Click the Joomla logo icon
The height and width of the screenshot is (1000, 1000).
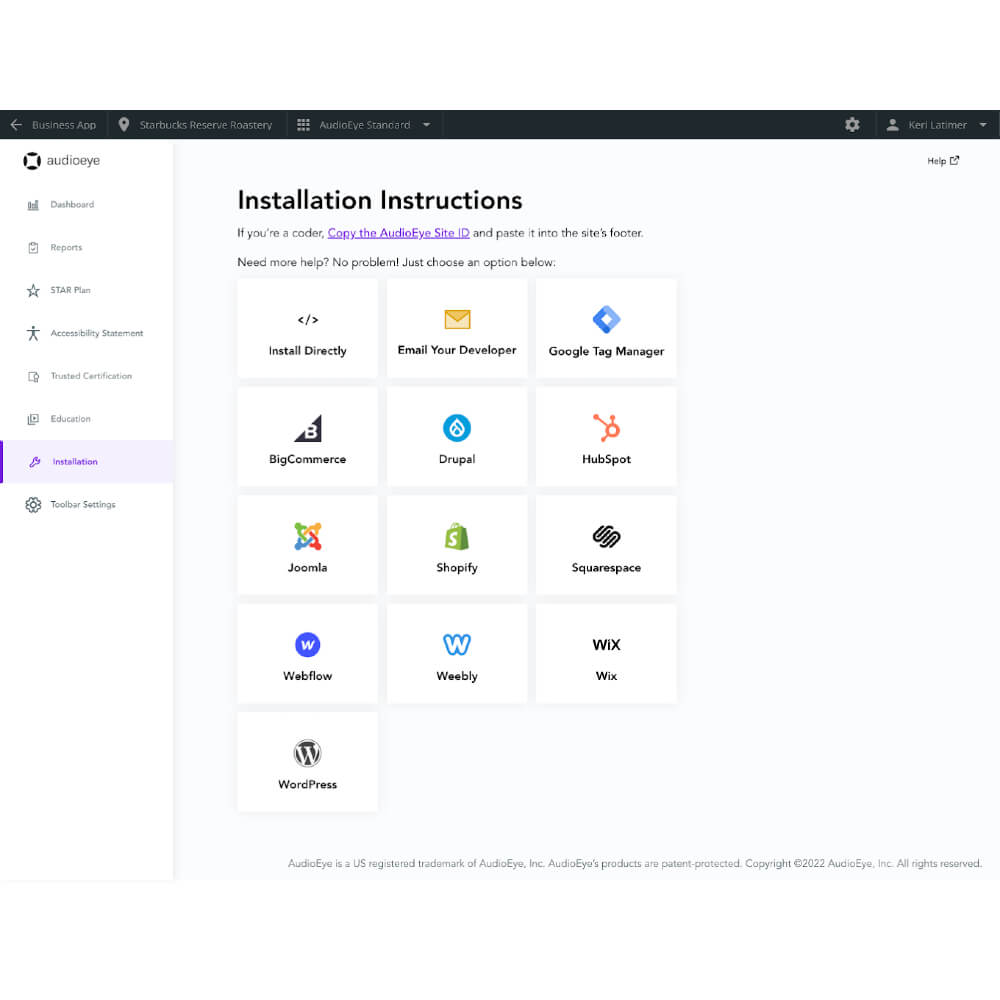pyautogui.click(x=307, y=536)
